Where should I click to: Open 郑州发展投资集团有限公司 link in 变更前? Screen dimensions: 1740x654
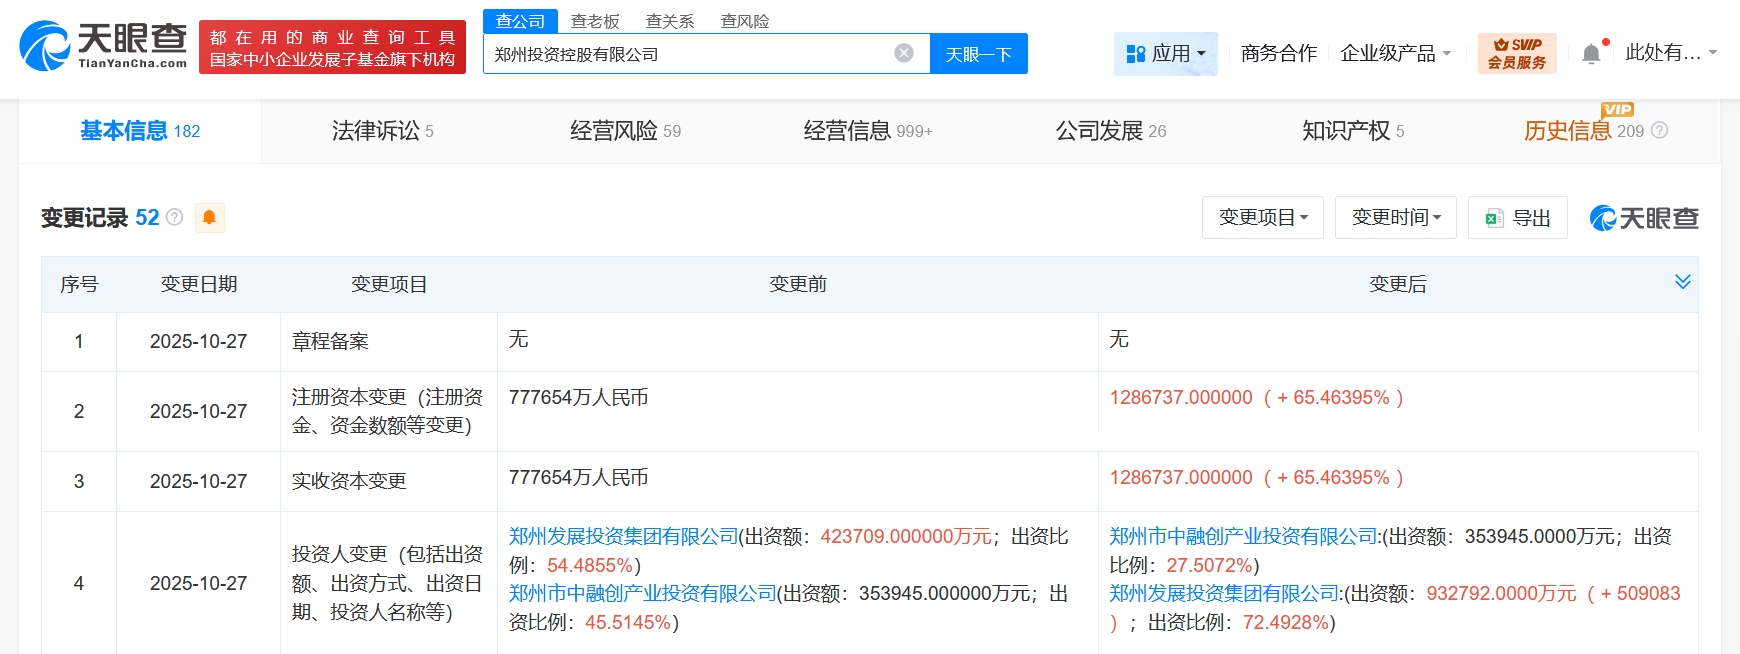click(x=623, y=537)
